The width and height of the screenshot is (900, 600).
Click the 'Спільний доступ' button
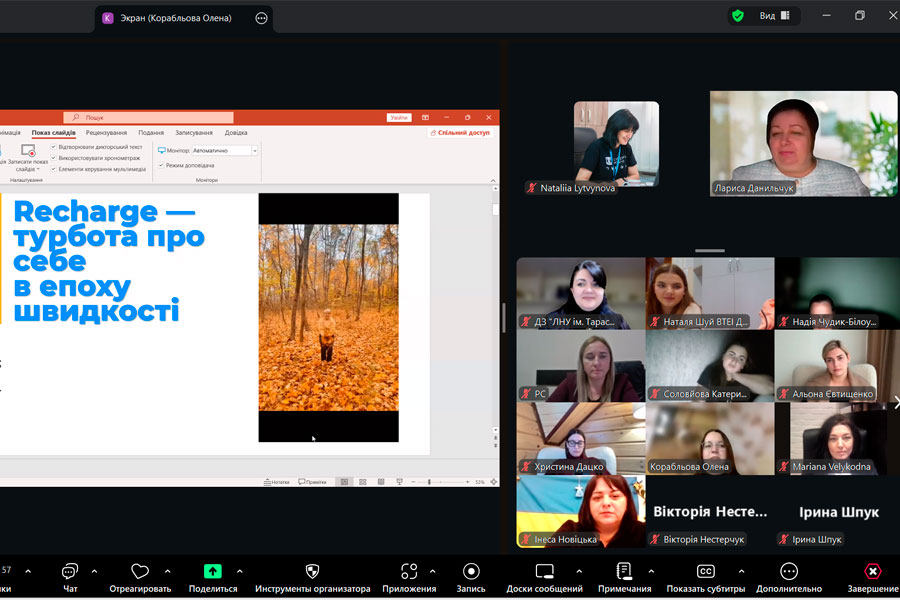tap(461, 132)
